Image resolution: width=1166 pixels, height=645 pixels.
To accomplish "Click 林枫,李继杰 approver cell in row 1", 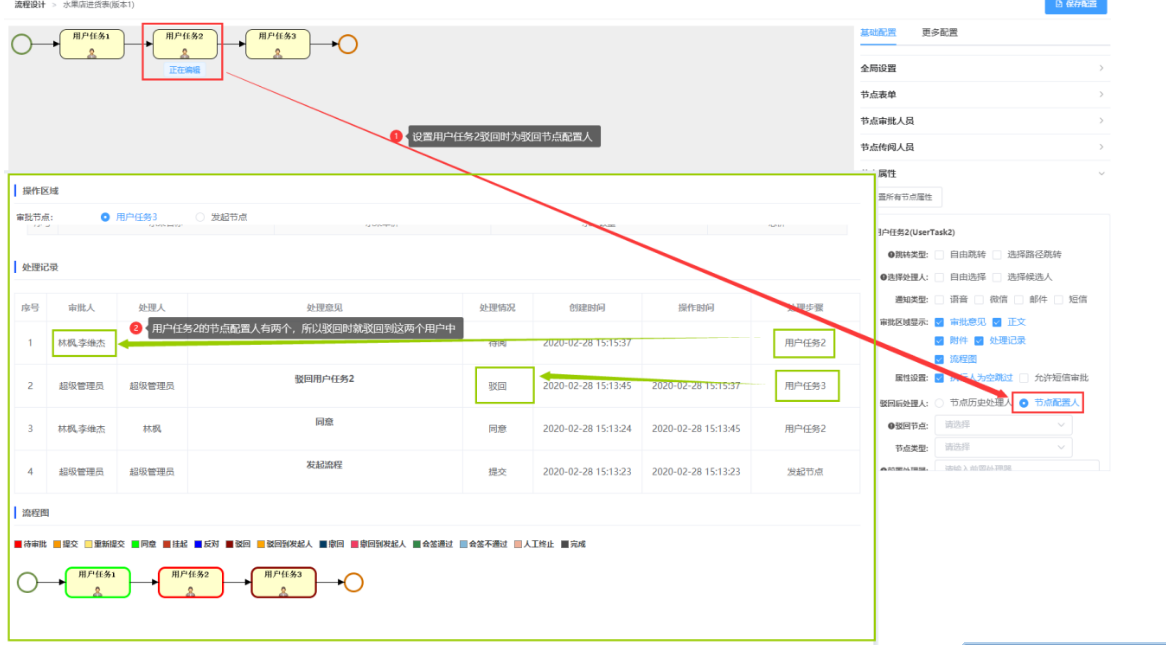I will pos(82,343).
